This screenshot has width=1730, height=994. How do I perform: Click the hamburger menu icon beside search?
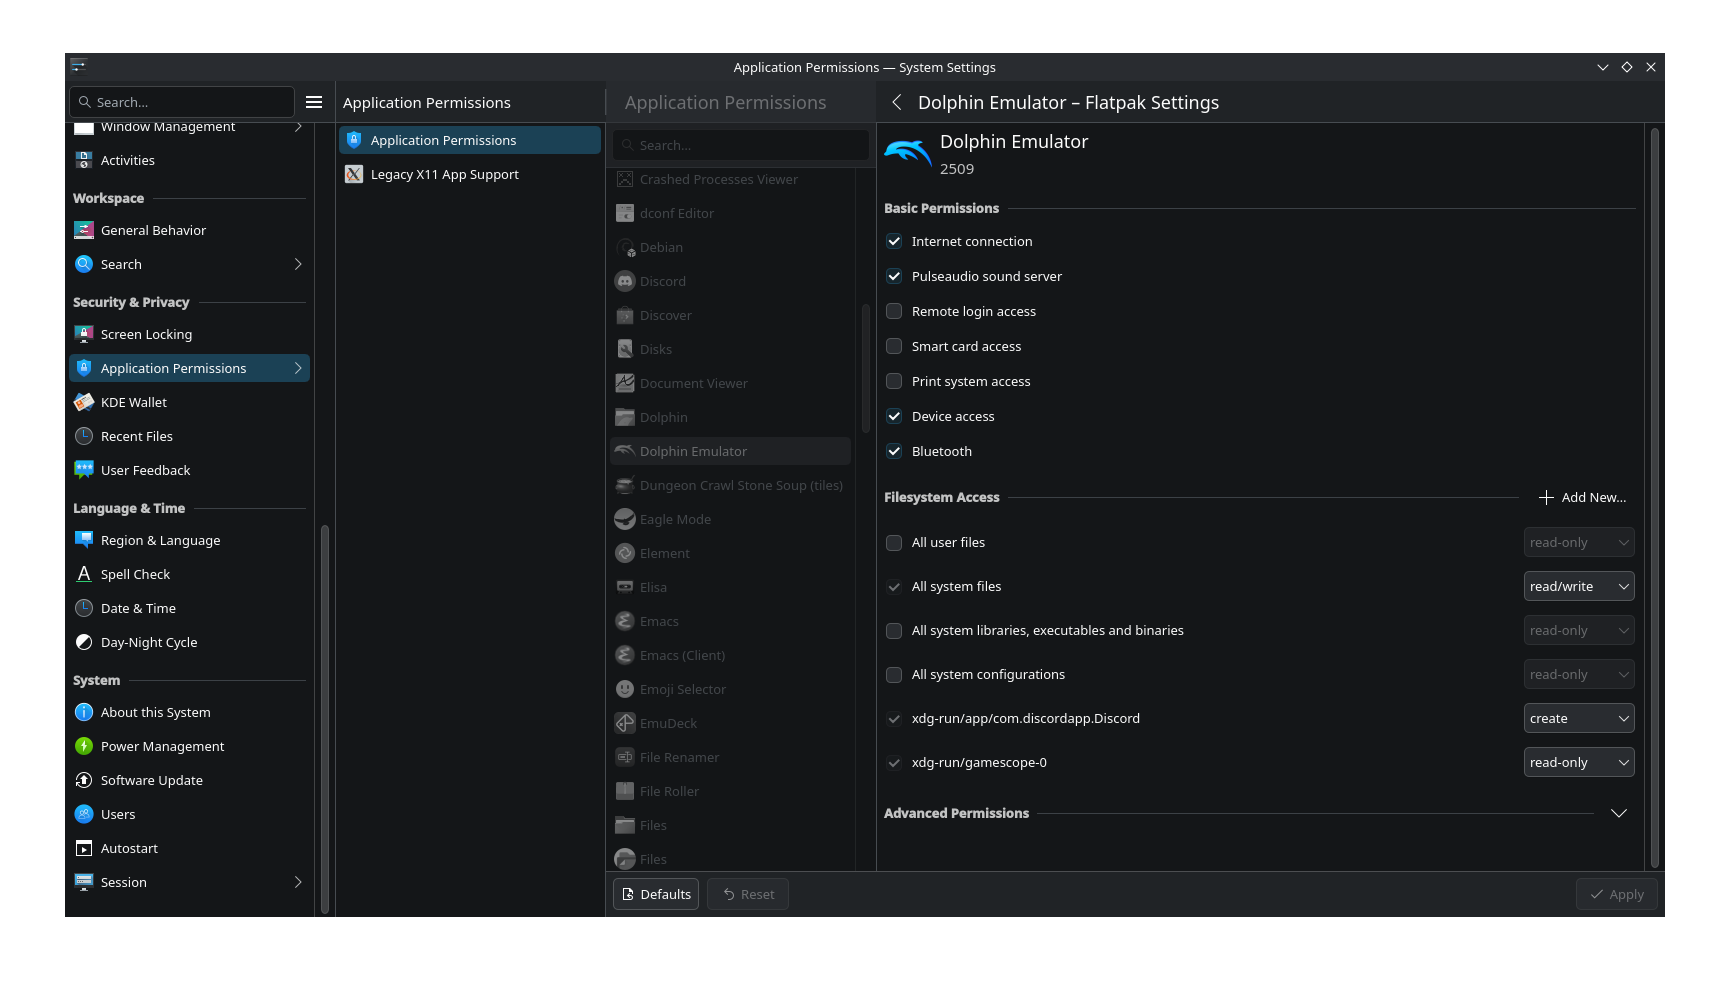(x=313, y=102)
